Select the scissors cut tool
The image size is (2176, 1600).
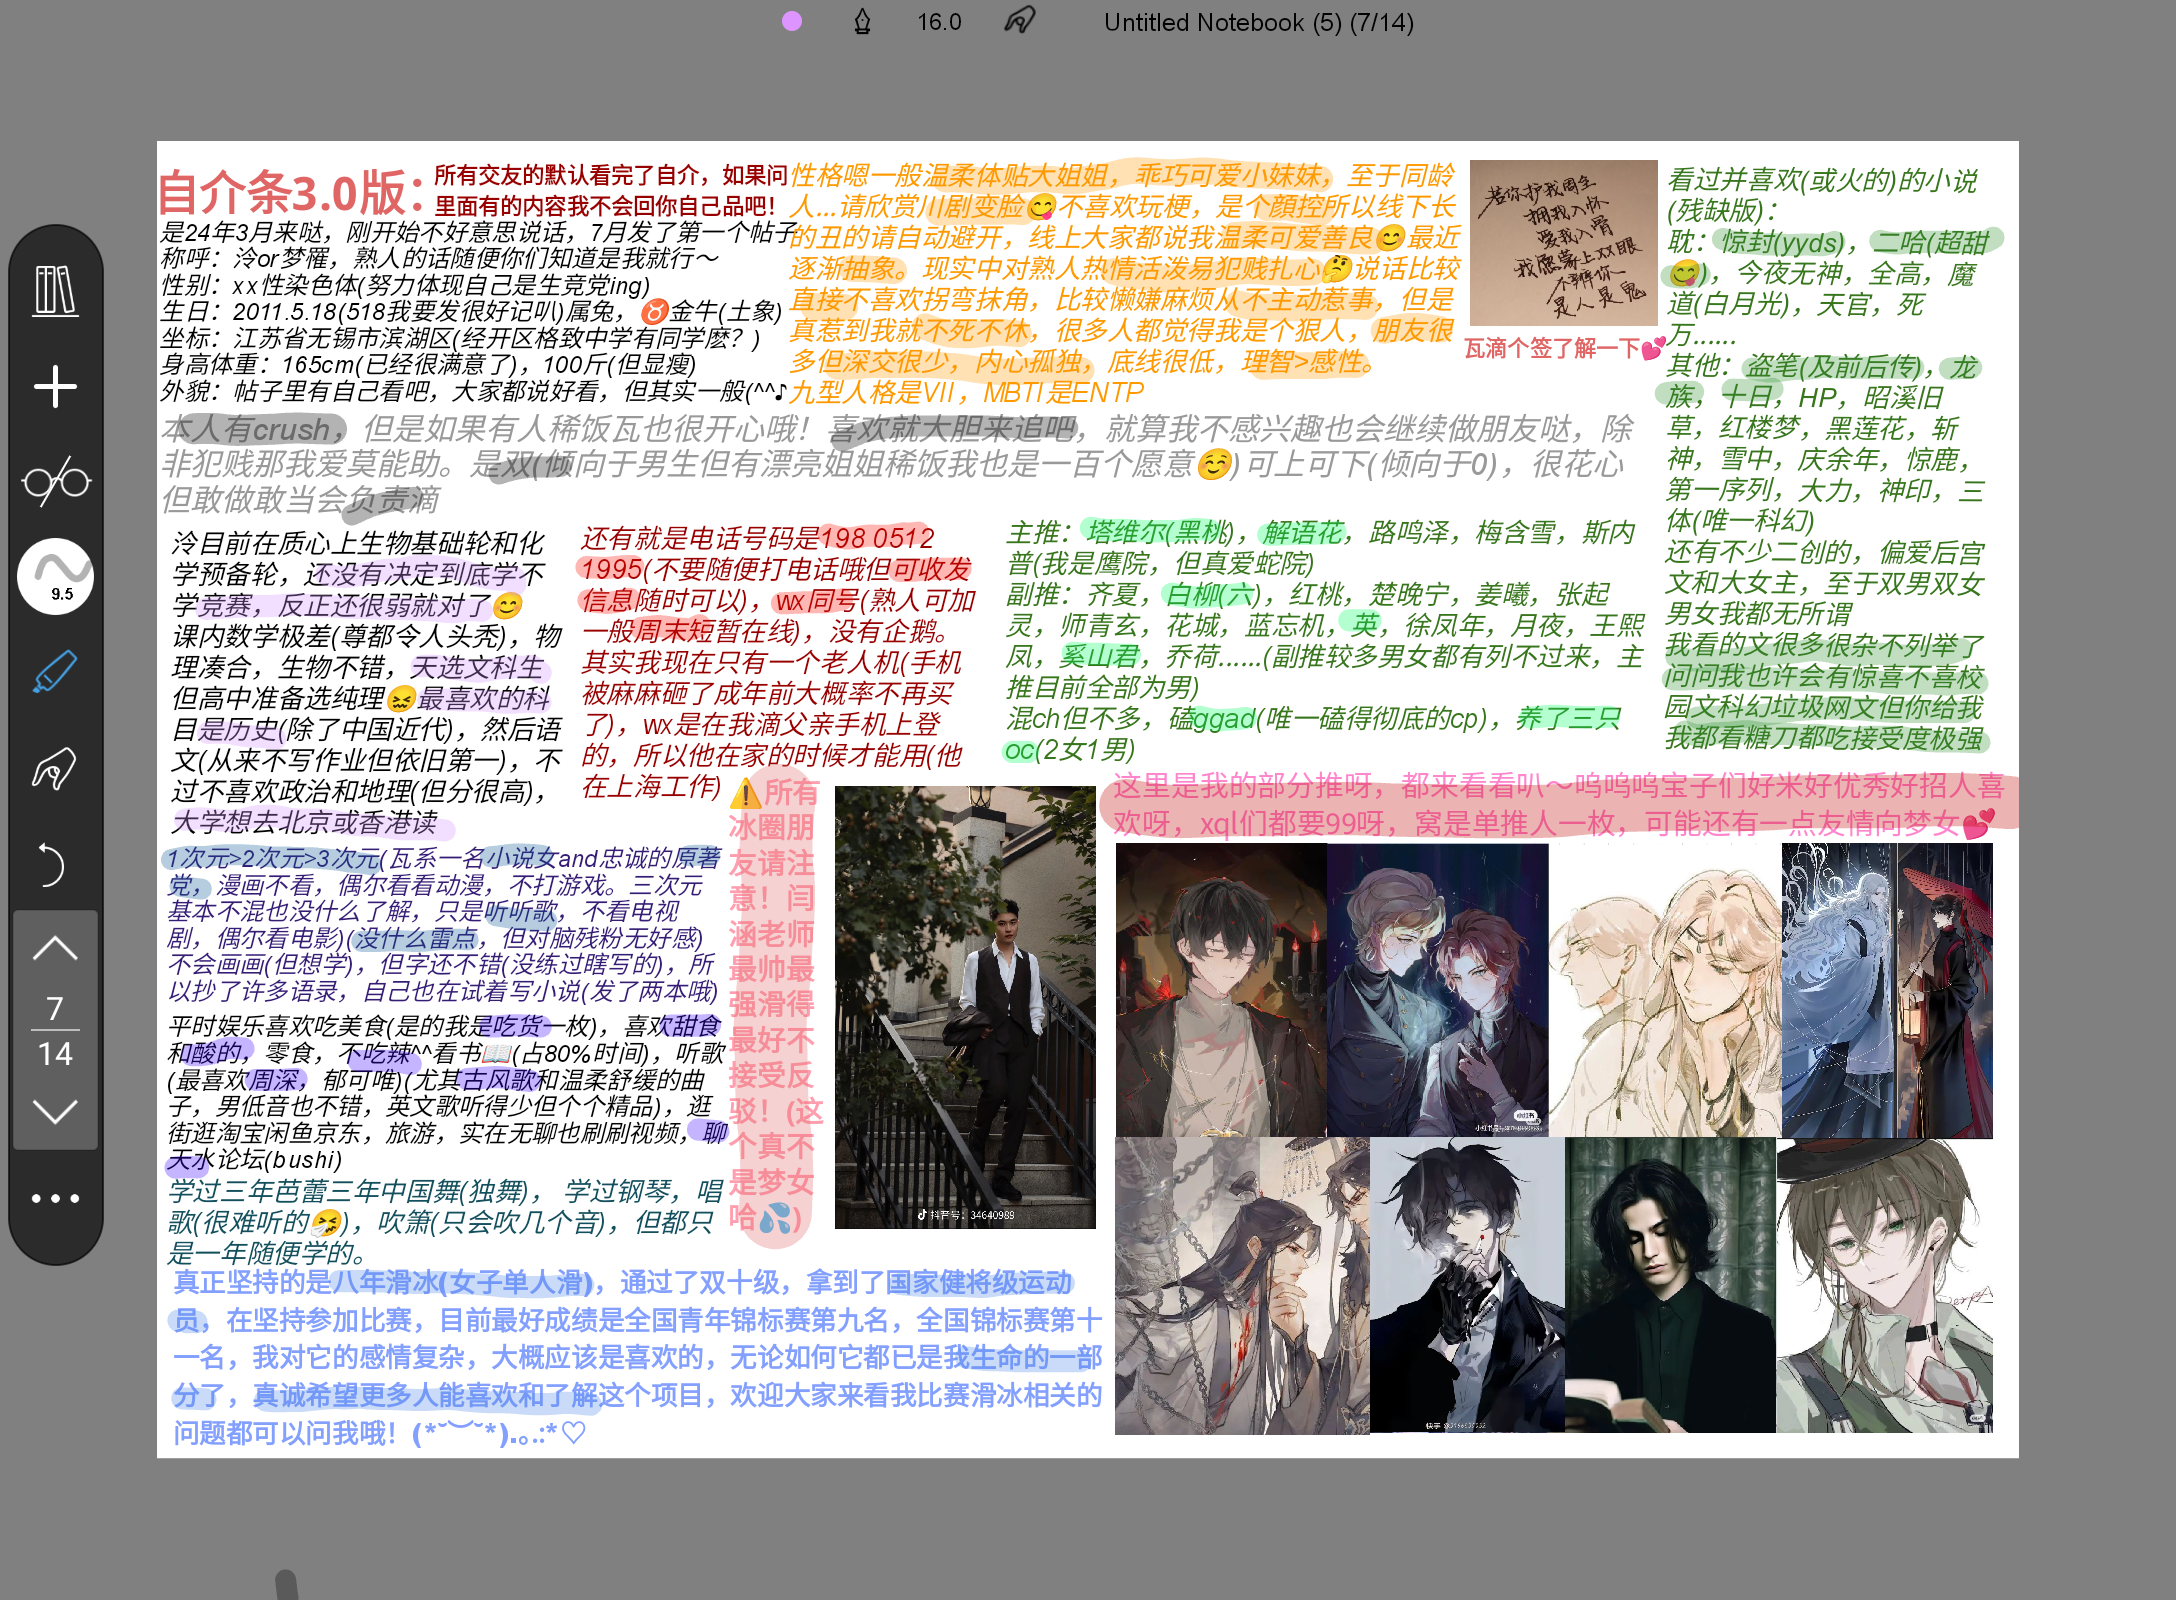tap(55, 481)
